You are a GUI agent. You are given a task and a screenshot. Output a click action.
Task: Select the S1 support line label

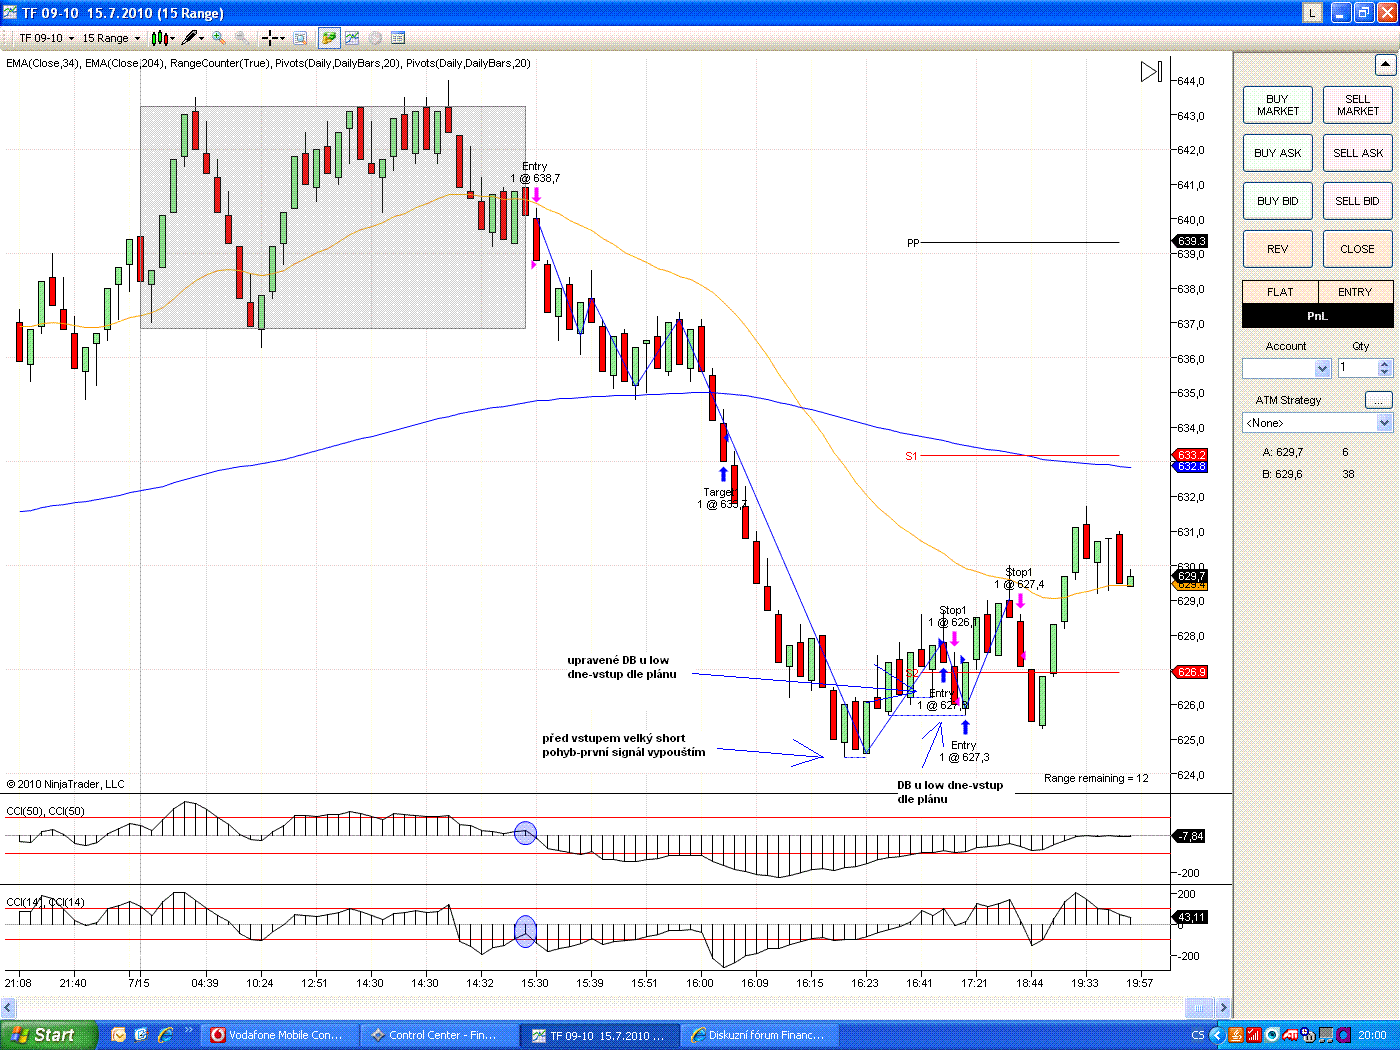click(x=911, y=456)
